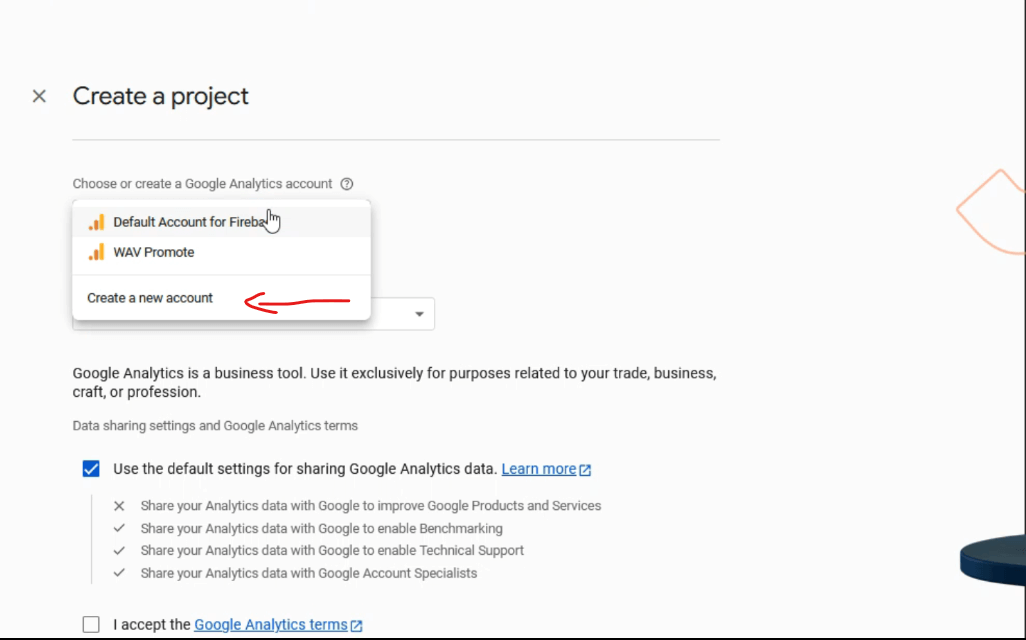Image resolution: width=1026 pixels, height=640 pixels.
Task: Click the checkmark next to the Benchmarking item
Action: (118, 528)
